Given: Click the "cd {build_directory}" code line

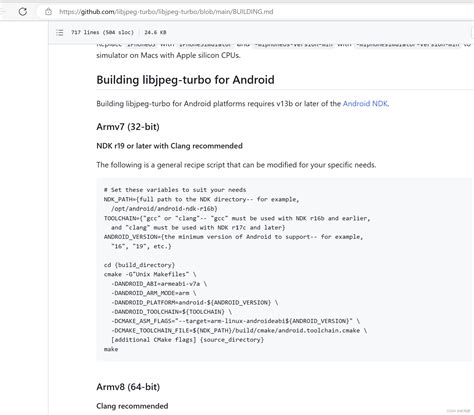Looking at the screenshot, I should click(x=139, y=265).
